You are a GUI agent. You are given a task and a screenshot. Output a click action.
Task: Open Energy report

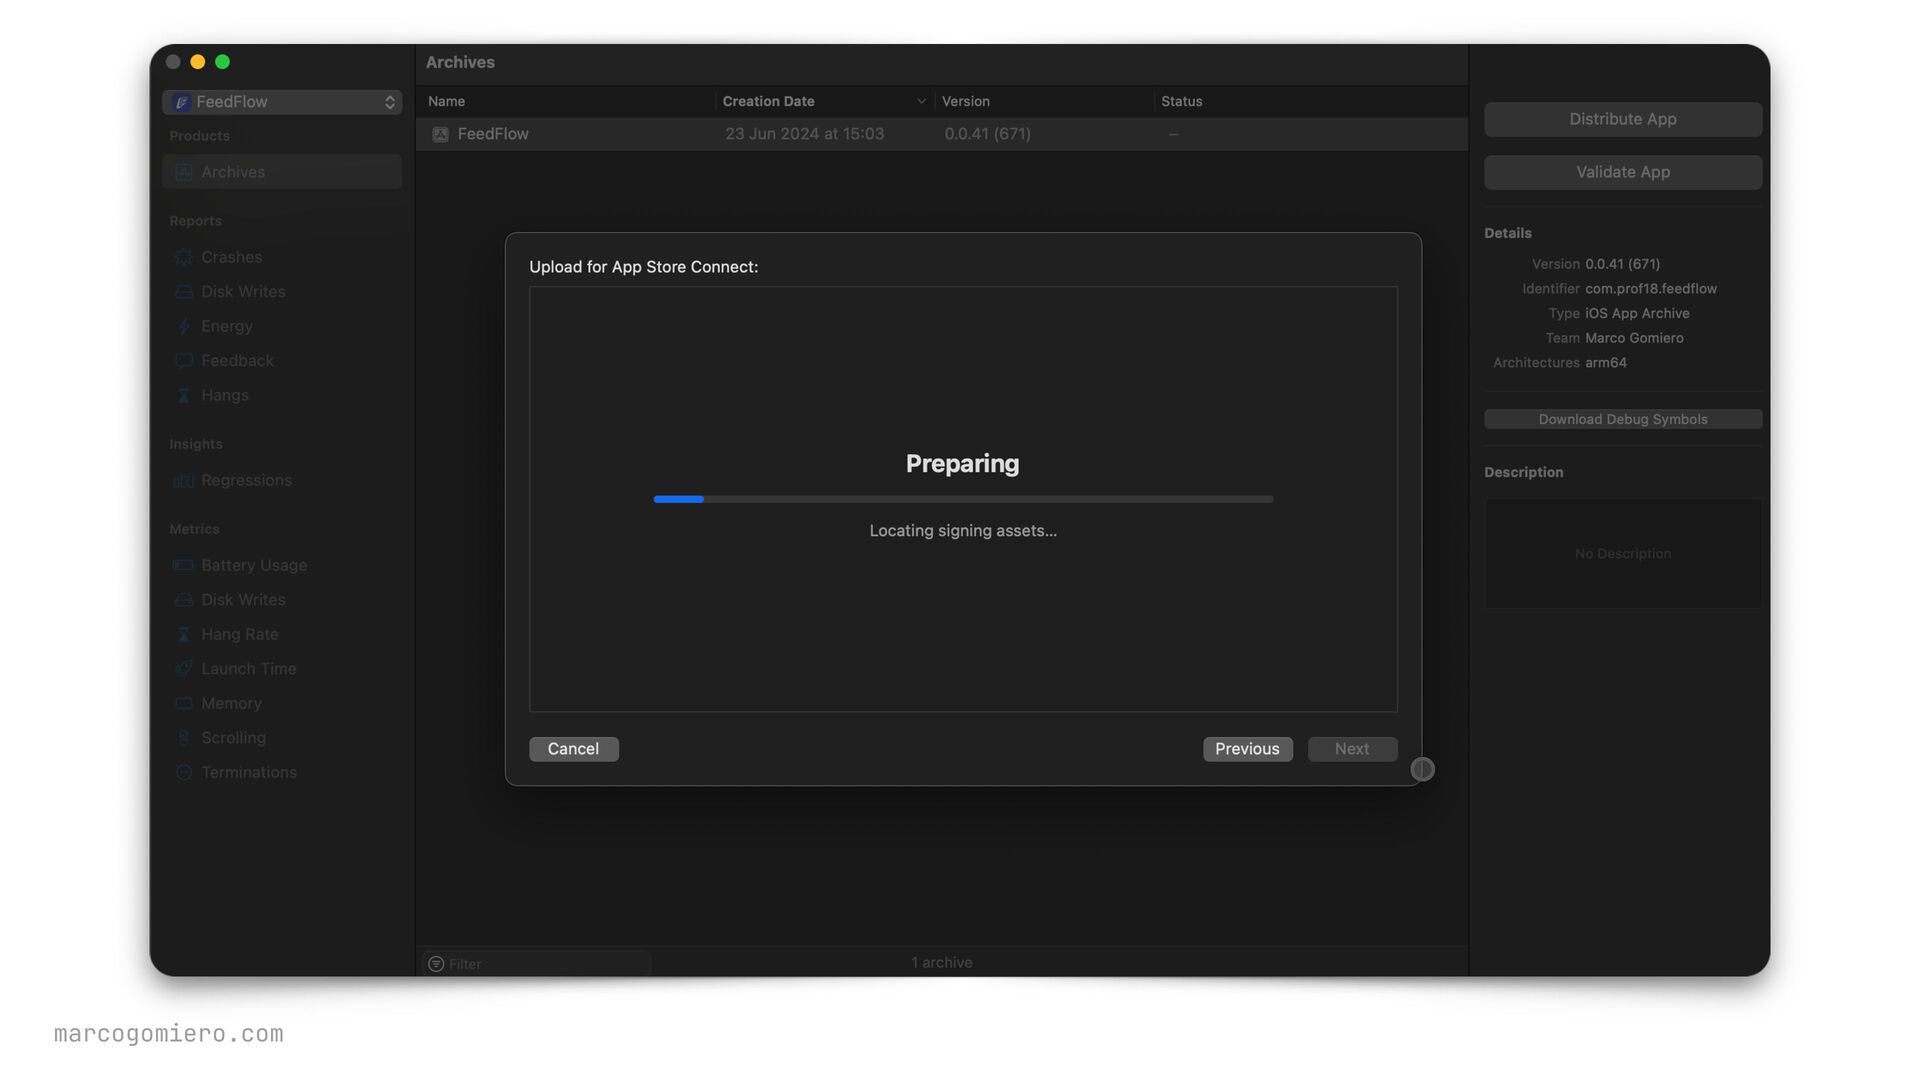(227, 326)
